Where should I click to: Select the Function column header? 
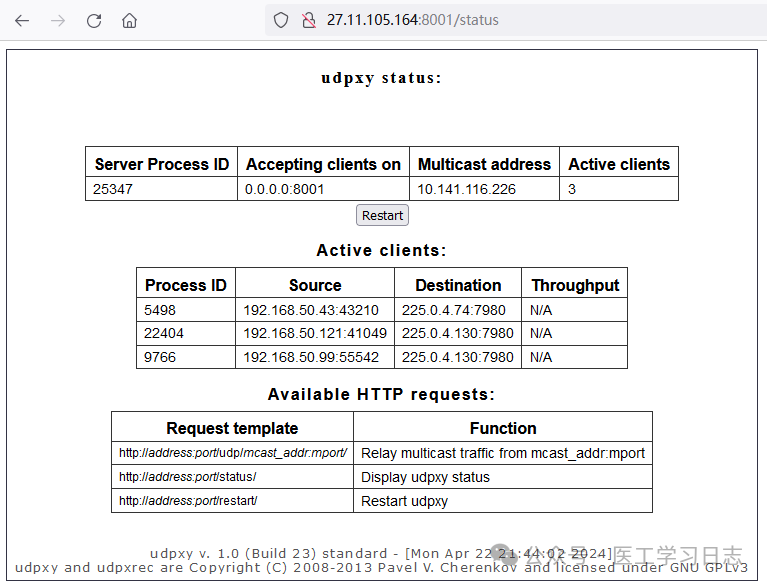coord(503,428)
